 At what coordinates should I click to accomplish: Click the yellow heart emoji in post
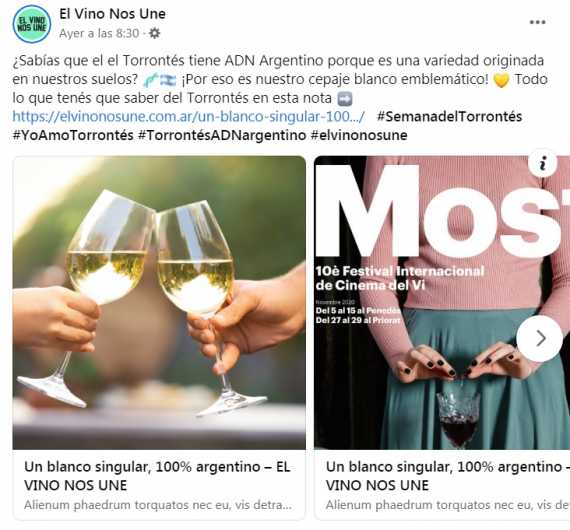coord(501,80)
